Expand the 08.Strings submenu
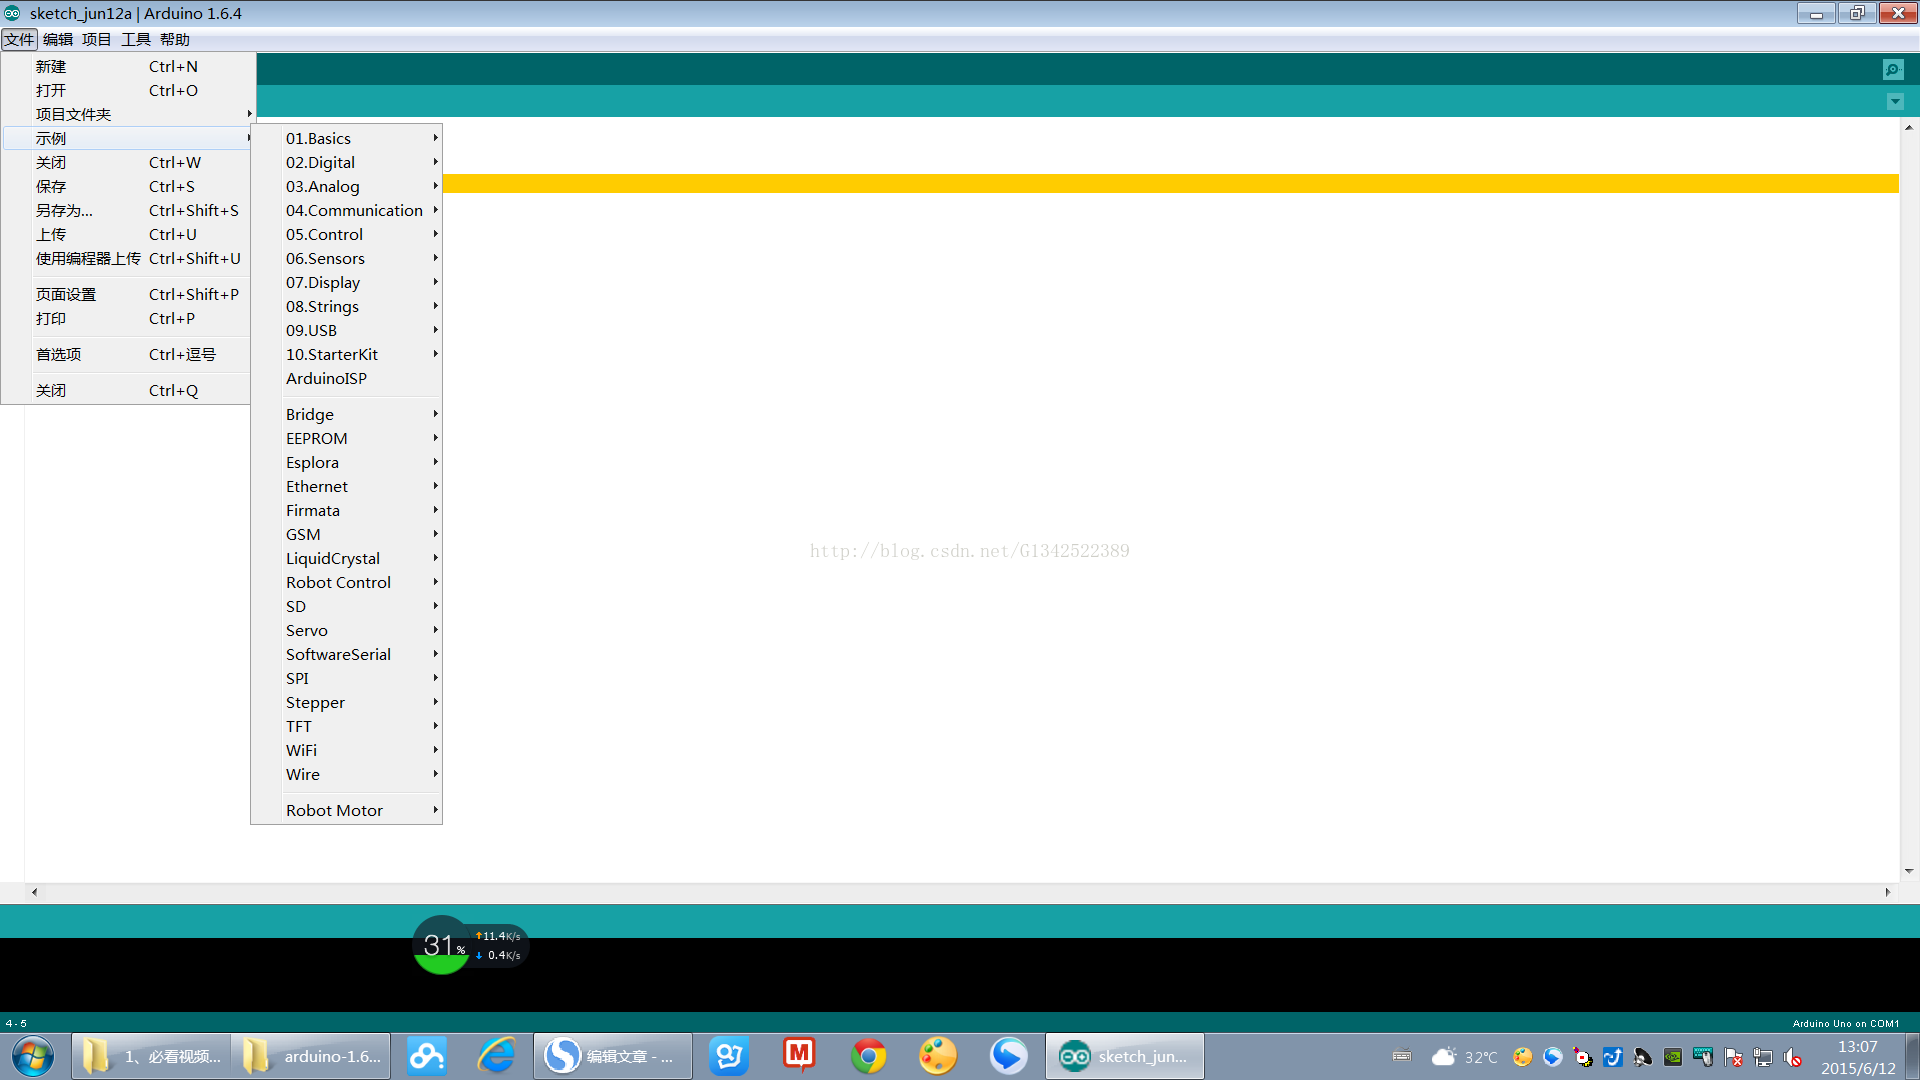This screenshot has width=1920, height=1080. click(x=346, y=306)
